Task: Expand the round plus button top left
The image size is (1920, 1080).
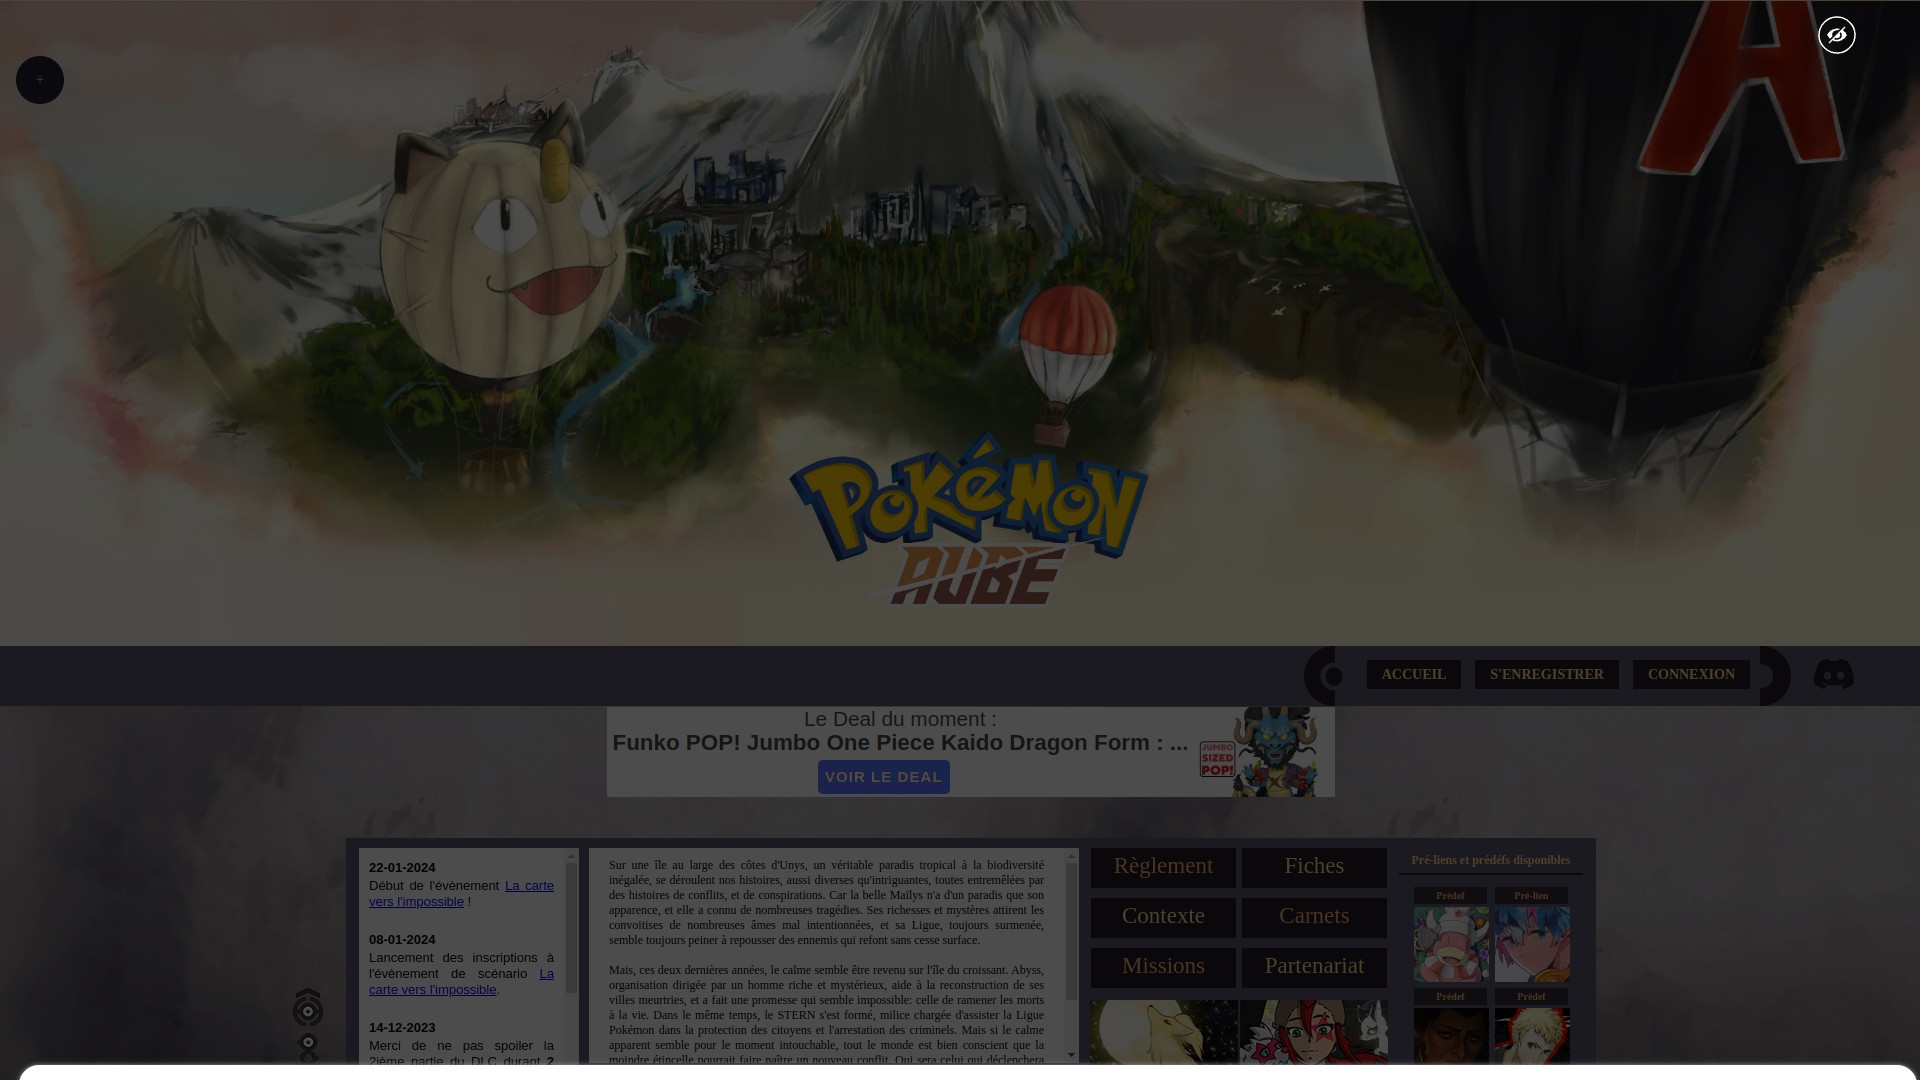Action: pyautogui.click(x=40, y=80)
